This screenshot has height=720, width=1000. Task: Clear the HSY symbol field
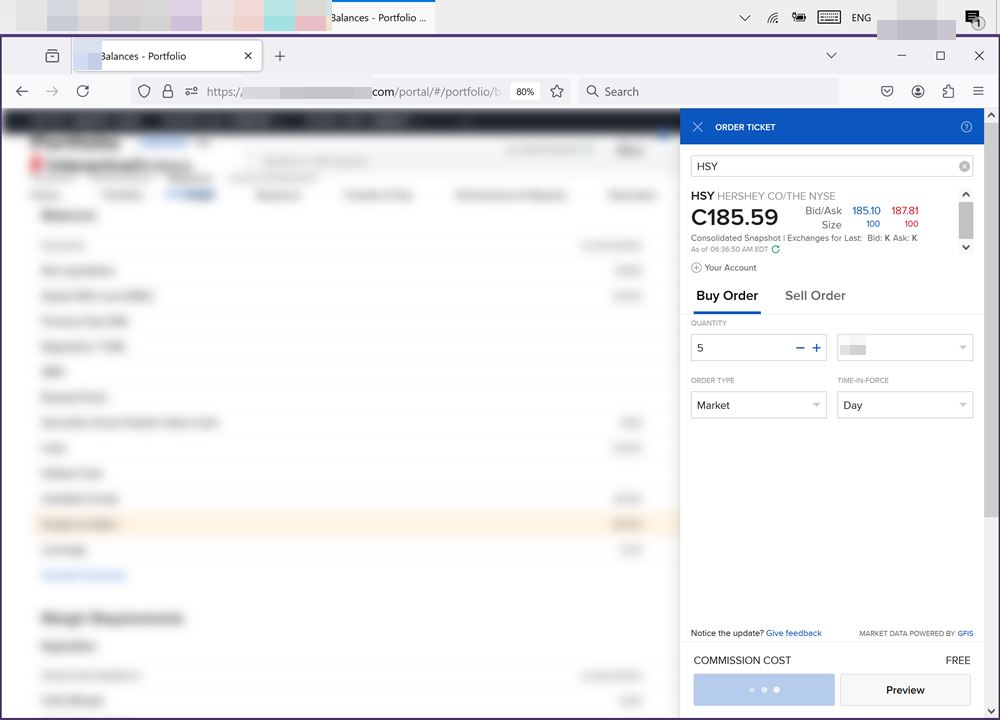click(x=964, y=166)
